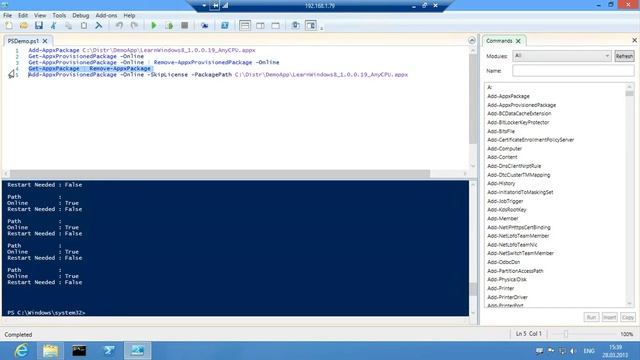Select Add-PrinterDriver in the commands list
The width and height of the screenshot is (640, 360).
507,297
